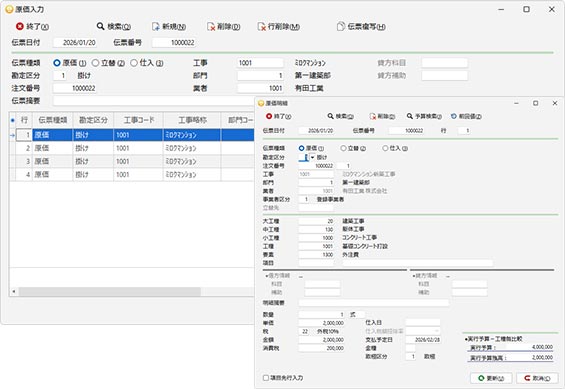Open 勘定区分 dropdown arrow in 原価明細
Viewport: 565px width, 389px height.
tap(312, 157)
